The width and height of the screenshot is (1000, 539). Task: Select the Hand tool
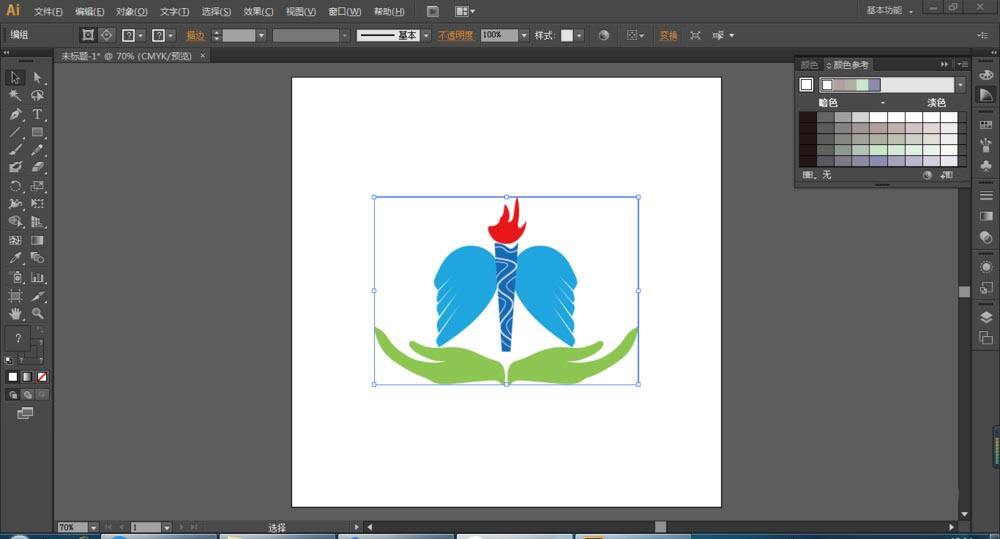15,314
